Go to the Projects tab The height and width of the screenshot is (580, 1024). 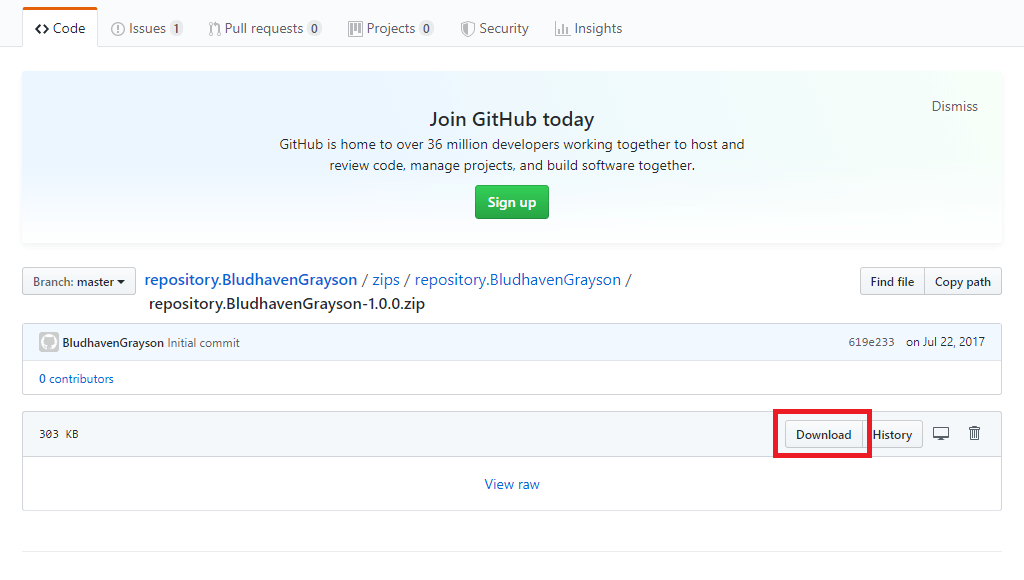[391, 29]
